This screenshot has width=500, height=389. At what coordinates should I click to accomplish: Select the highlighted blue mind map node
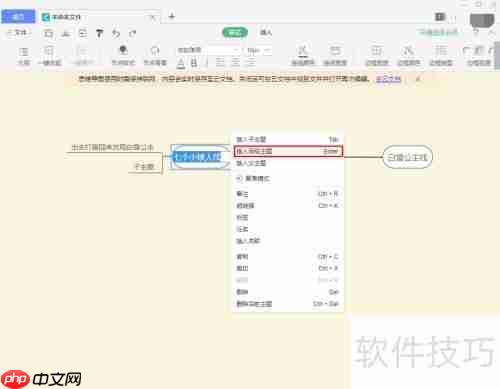[x=199, y=157]
